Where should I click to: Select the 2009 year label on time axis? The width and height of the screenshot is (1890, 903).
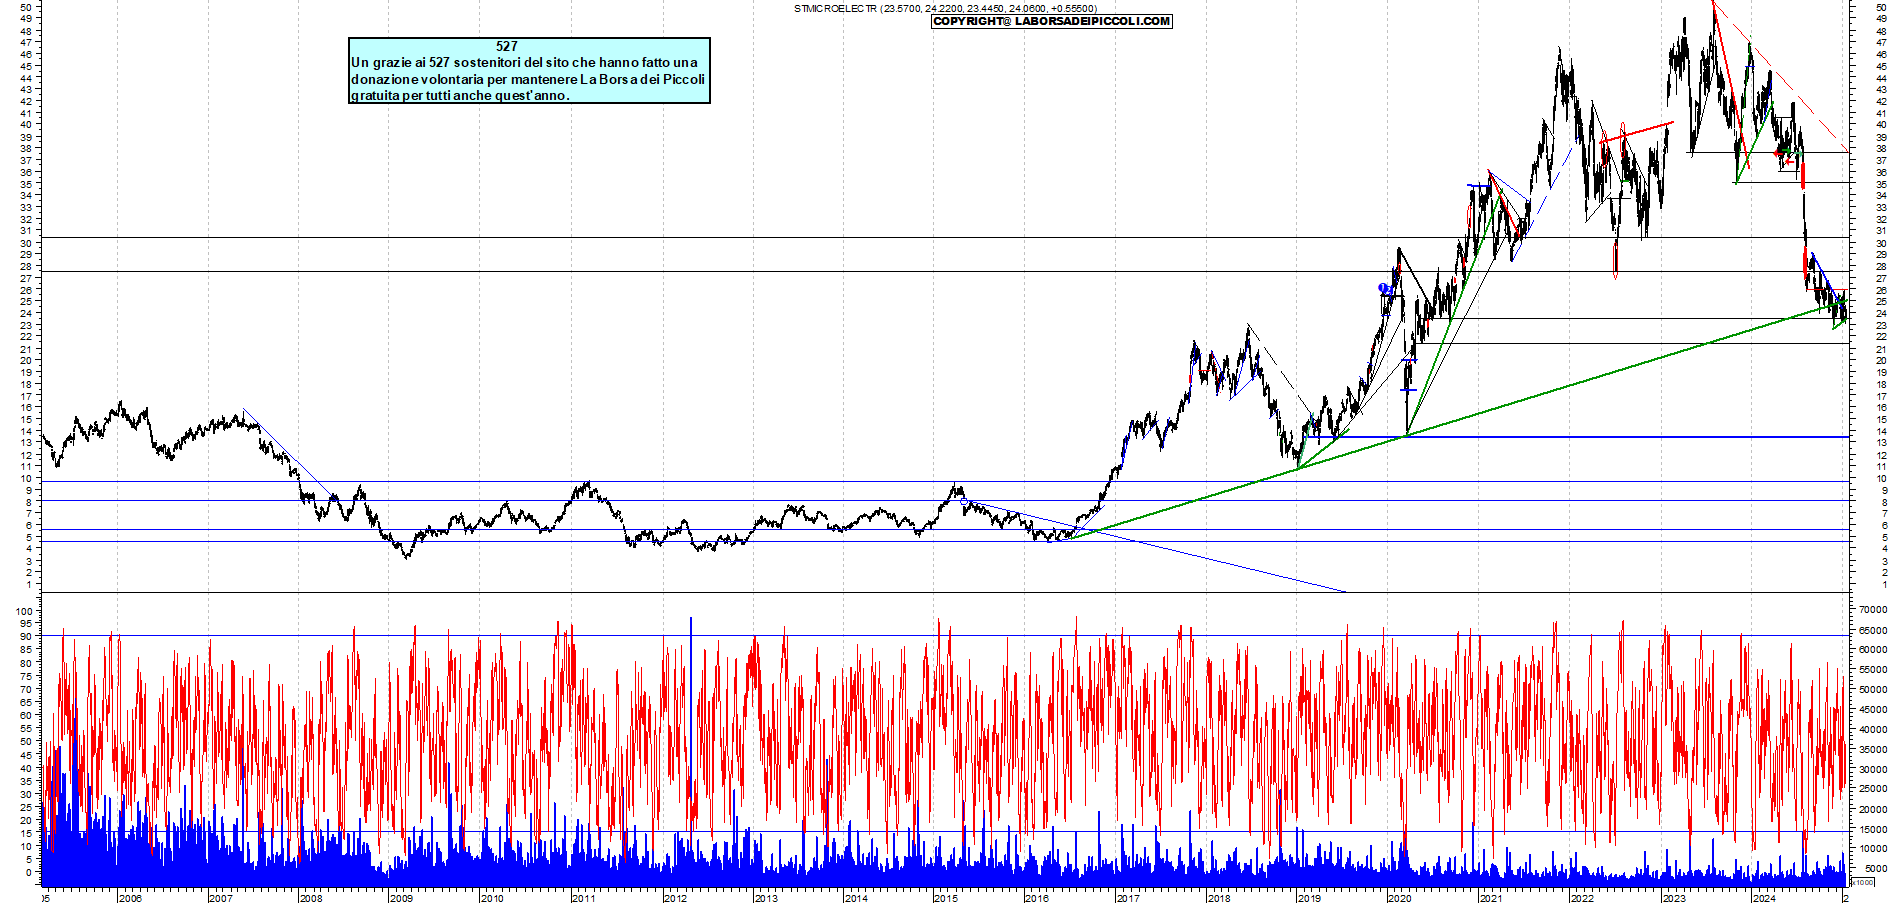(x=401, y=897)
